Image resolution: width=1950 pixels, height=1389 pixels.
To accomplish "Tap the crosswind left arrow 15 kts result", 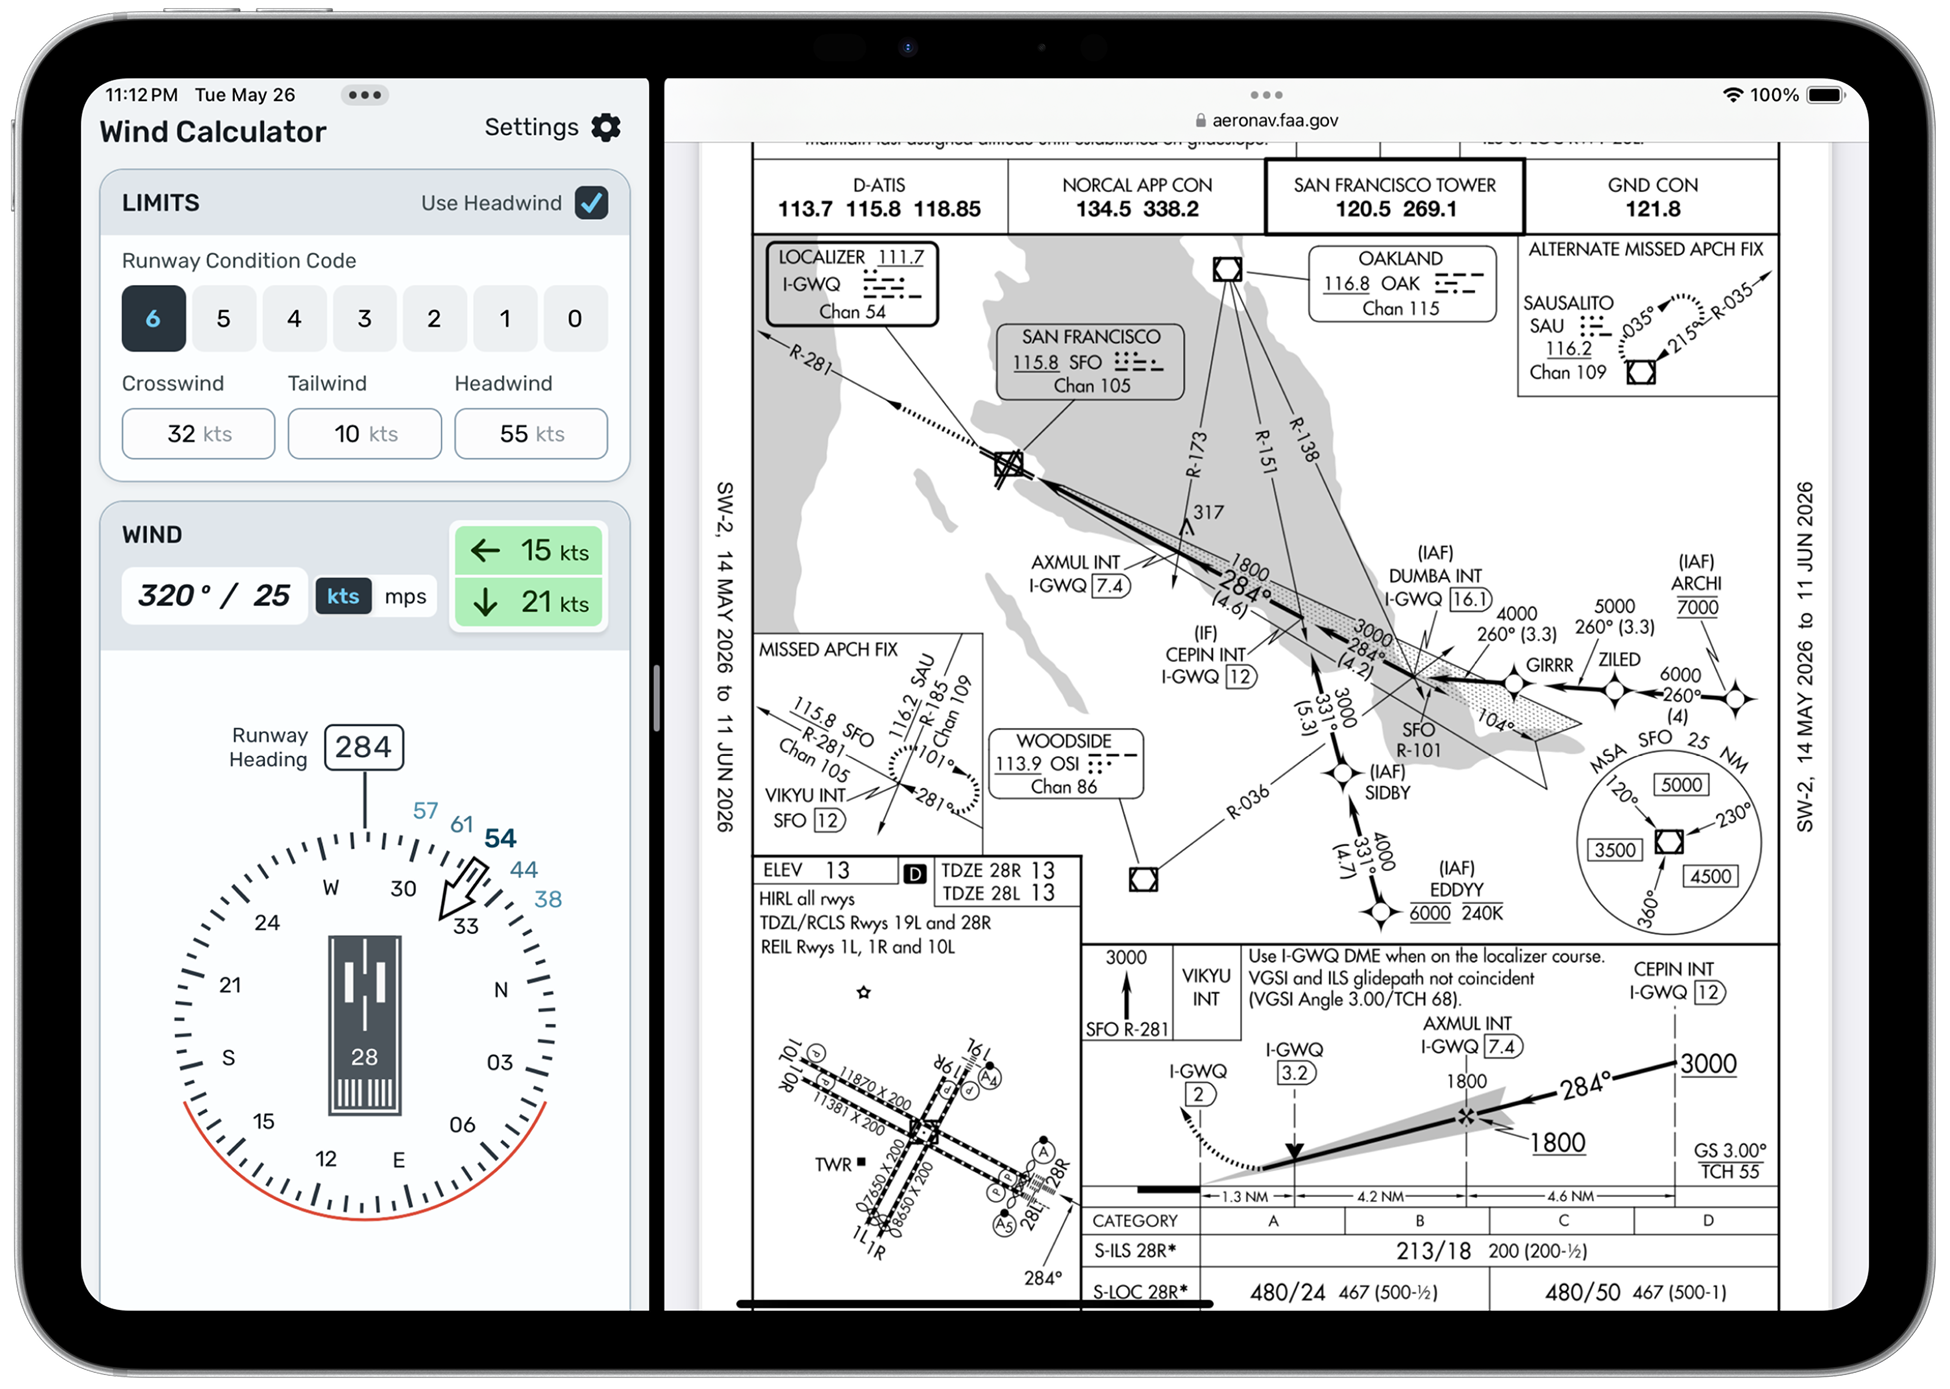I will click(x=529, y=551).
